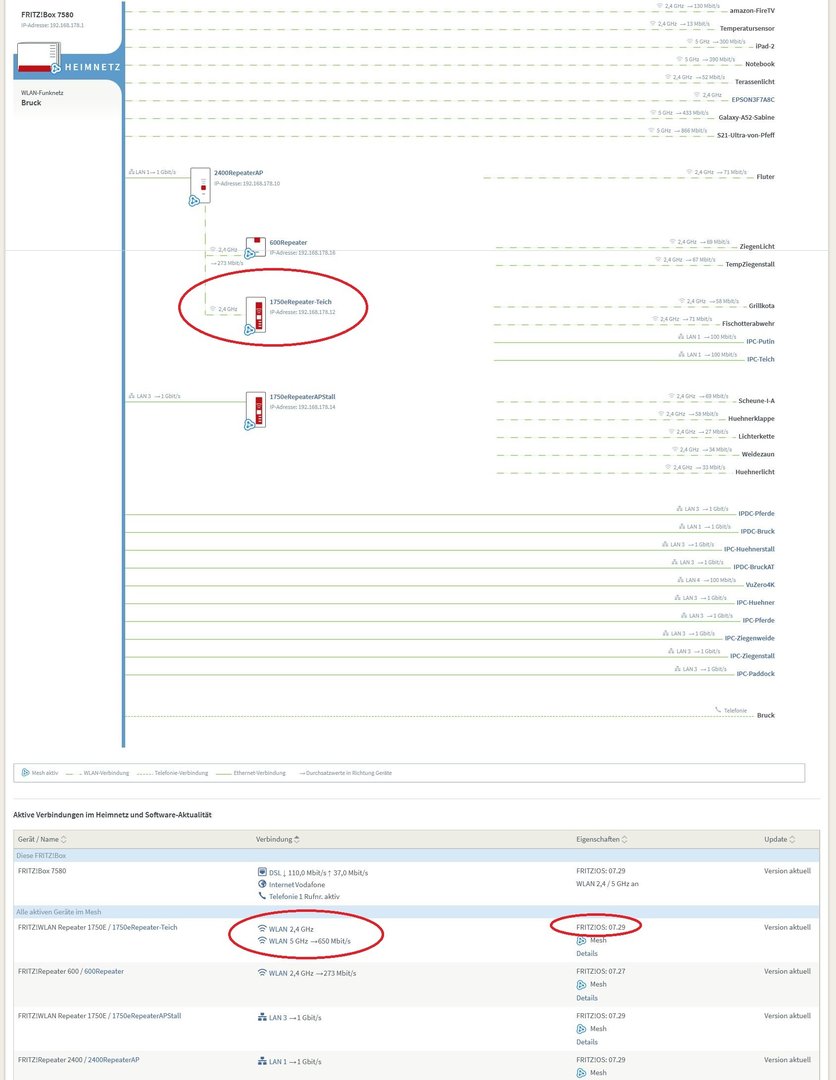Click the WLAN icon in the 600Repeater row

262,973
